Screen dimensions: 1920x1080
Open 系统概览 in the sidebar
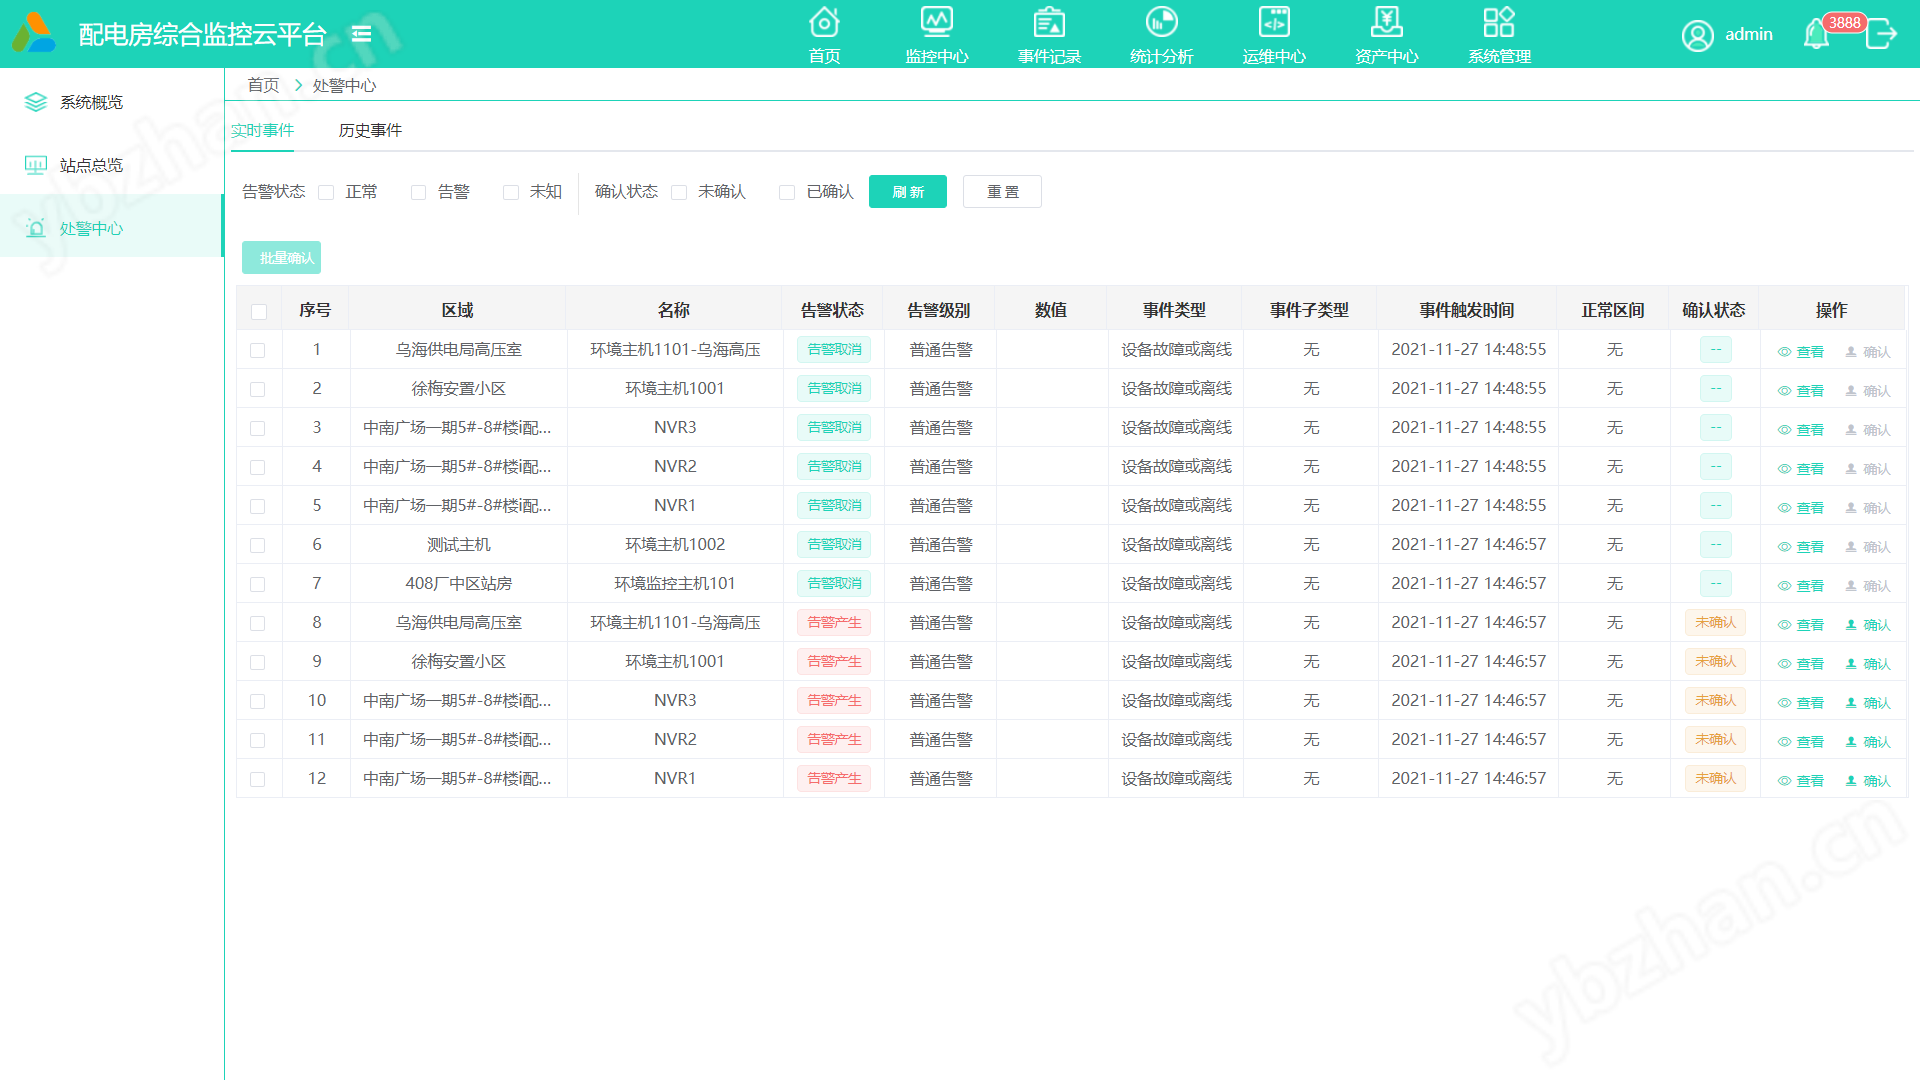click(111, 102)
